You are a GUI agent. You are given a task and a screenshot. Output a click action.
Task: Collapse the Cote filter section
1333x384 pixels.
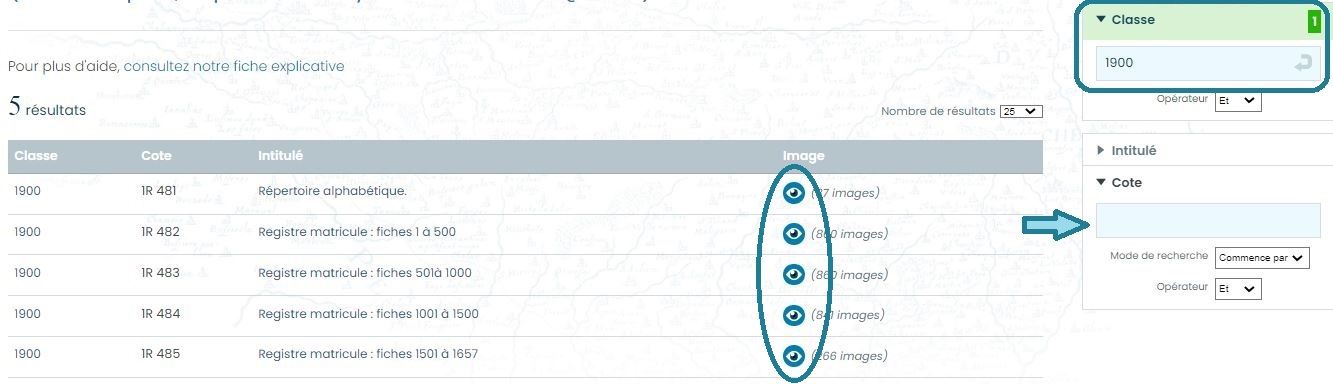tap(1119, 182)
